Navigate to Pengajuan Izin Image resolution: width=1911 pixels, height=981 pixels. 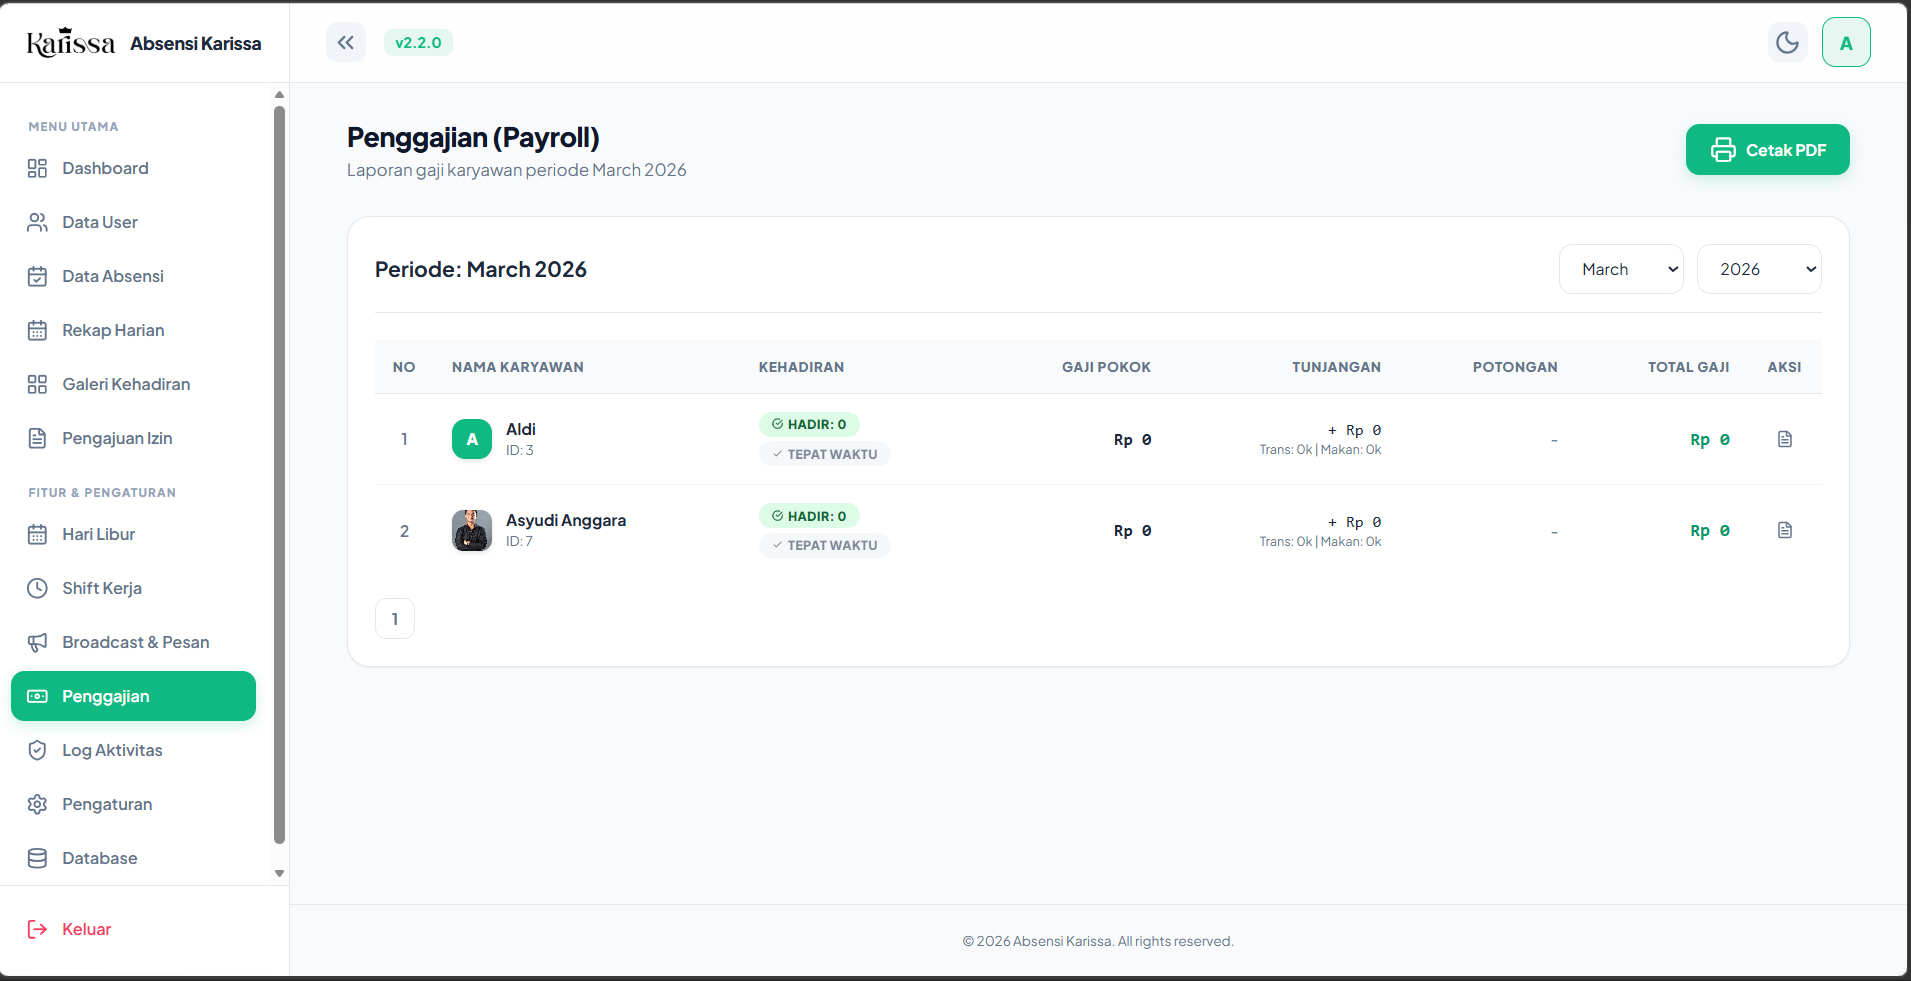pos(133,438)
